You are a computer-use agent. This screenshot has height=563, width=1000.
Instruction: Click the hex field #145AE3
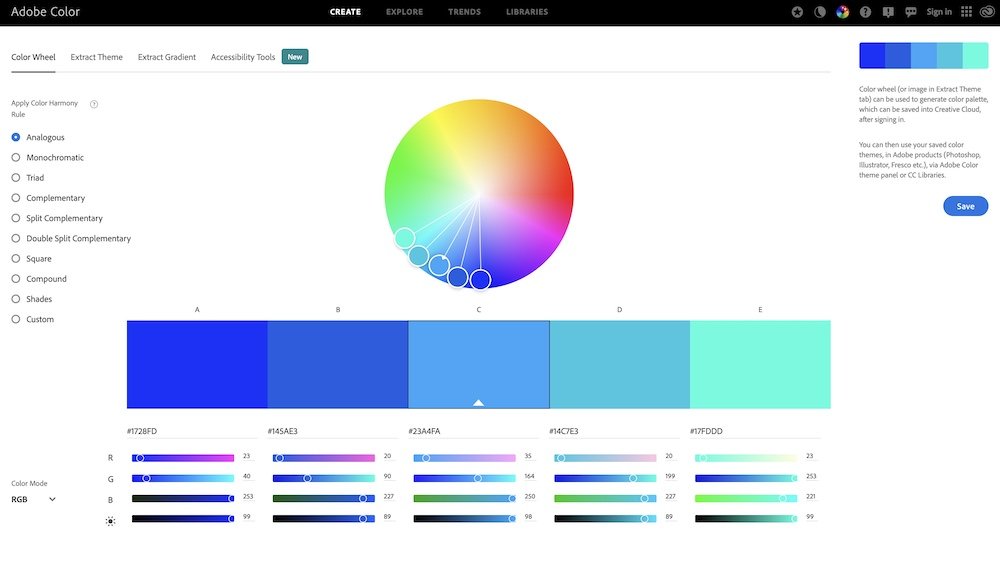tap(332, 431)
